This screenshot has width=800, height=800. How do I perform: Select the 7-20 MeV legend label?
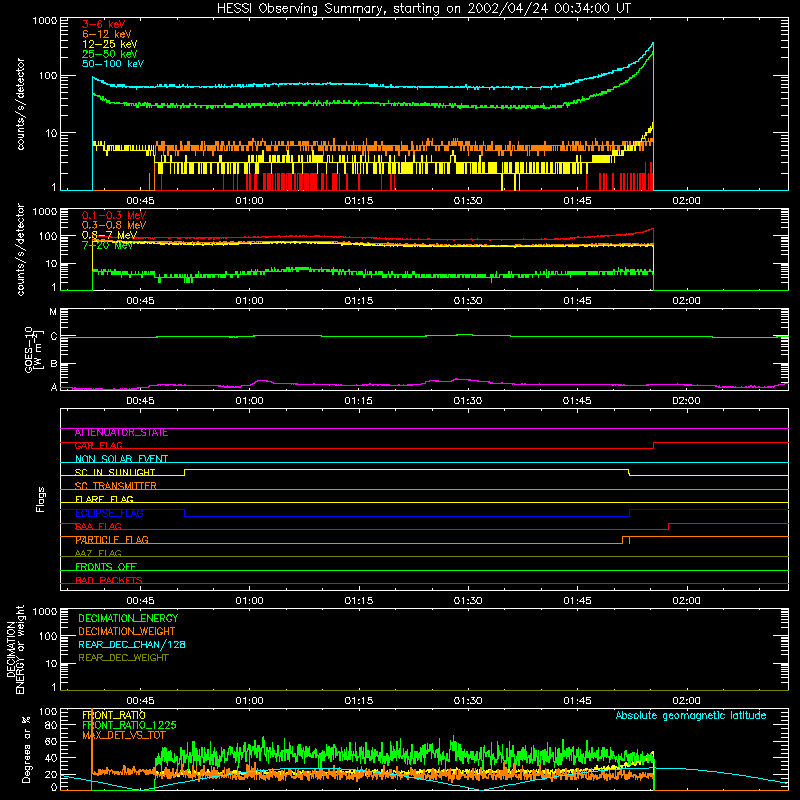click(107, 245)
